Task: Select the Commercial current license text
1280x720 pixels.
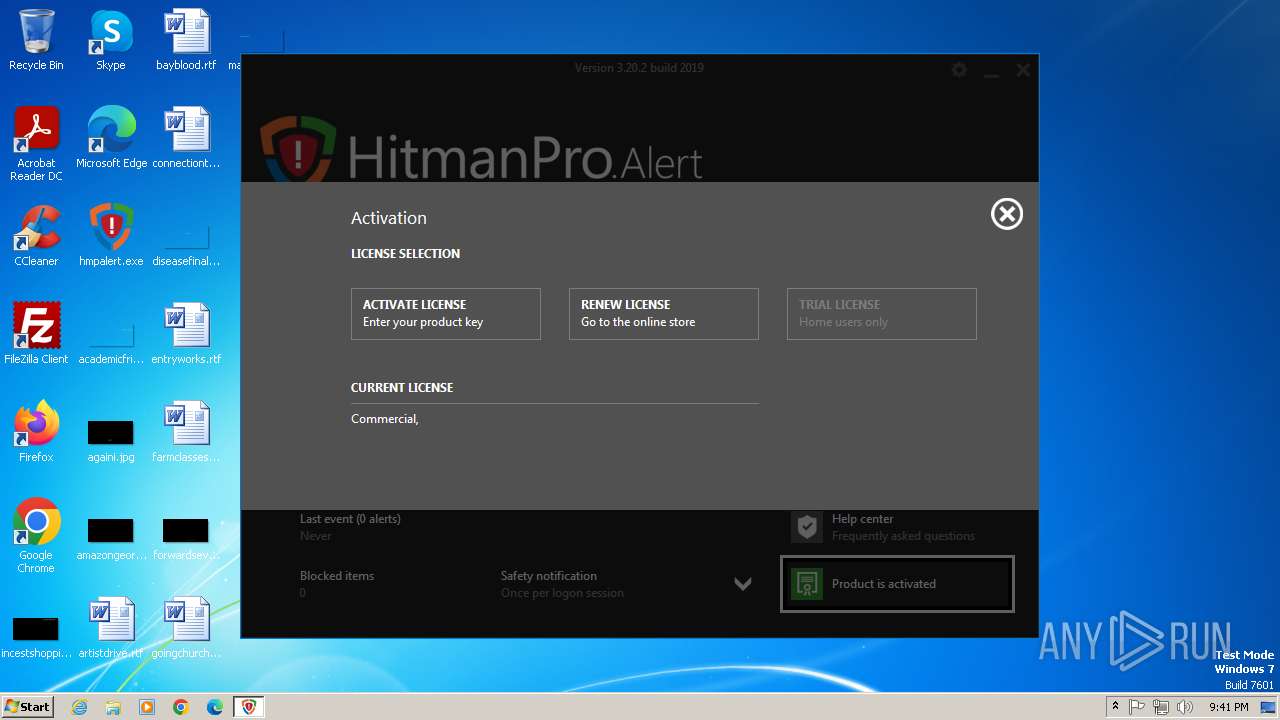Action: [385, 419]
